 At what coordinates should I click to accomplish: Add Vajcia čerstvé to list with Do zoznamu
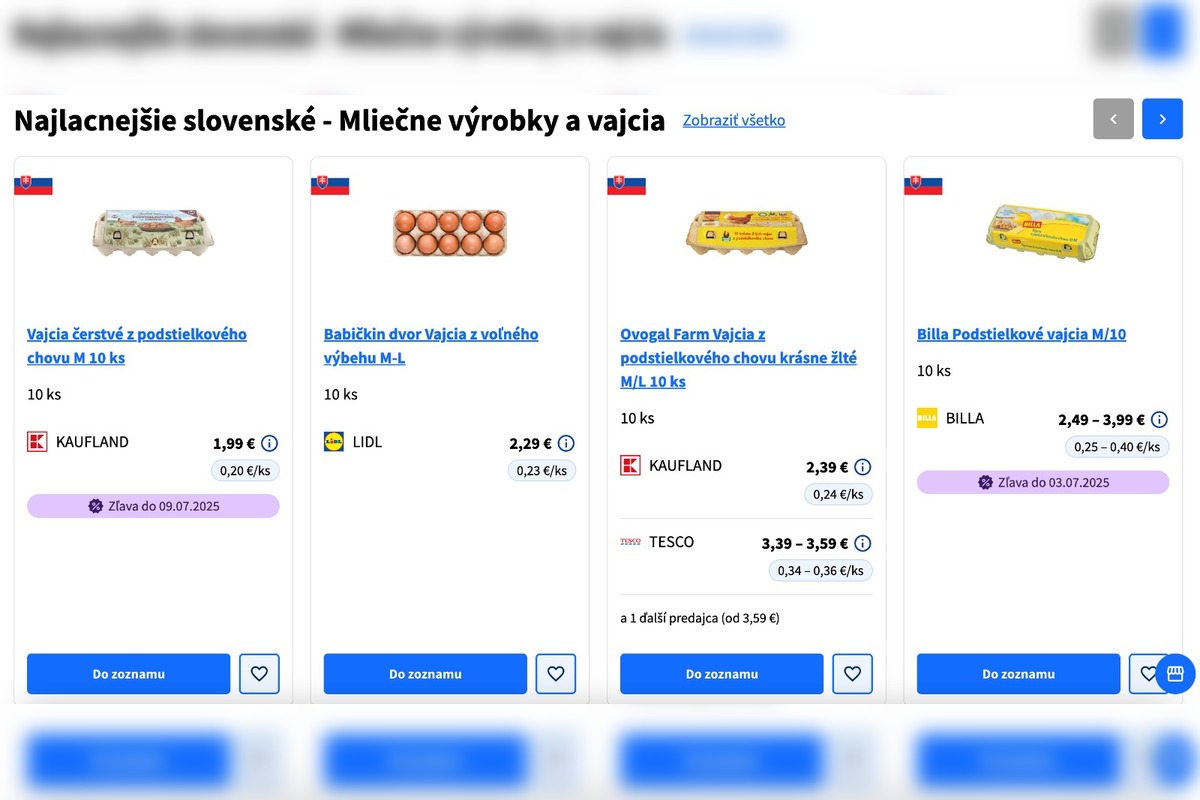pos(129,674)
